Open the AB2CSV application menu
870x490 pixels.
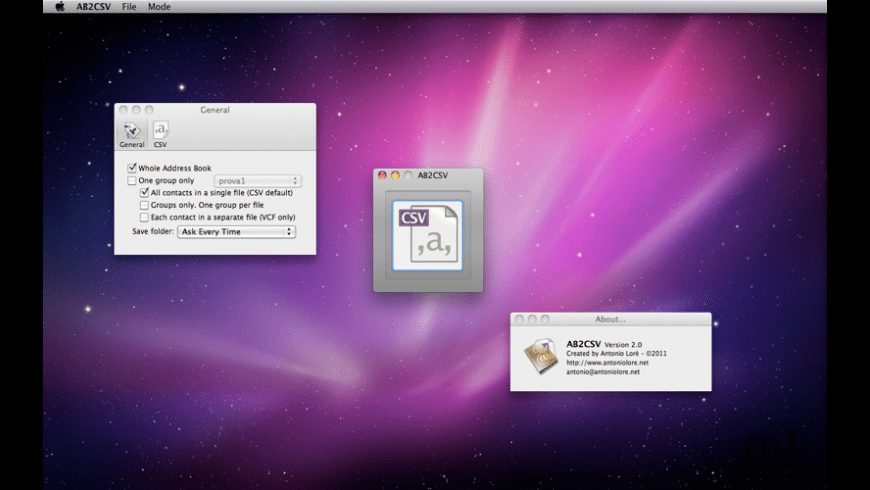93,7
